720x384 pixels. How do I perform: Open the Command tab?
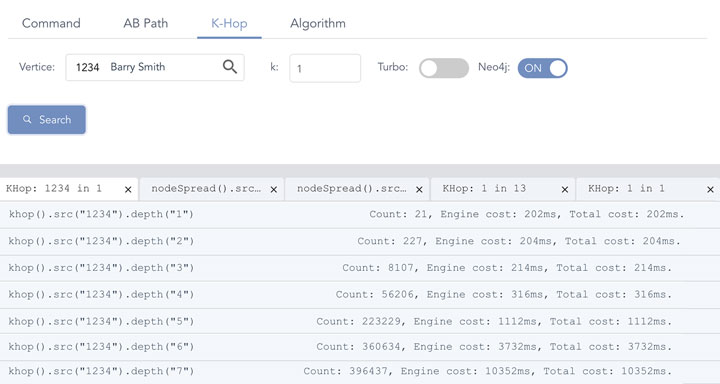tap(51, 23)
